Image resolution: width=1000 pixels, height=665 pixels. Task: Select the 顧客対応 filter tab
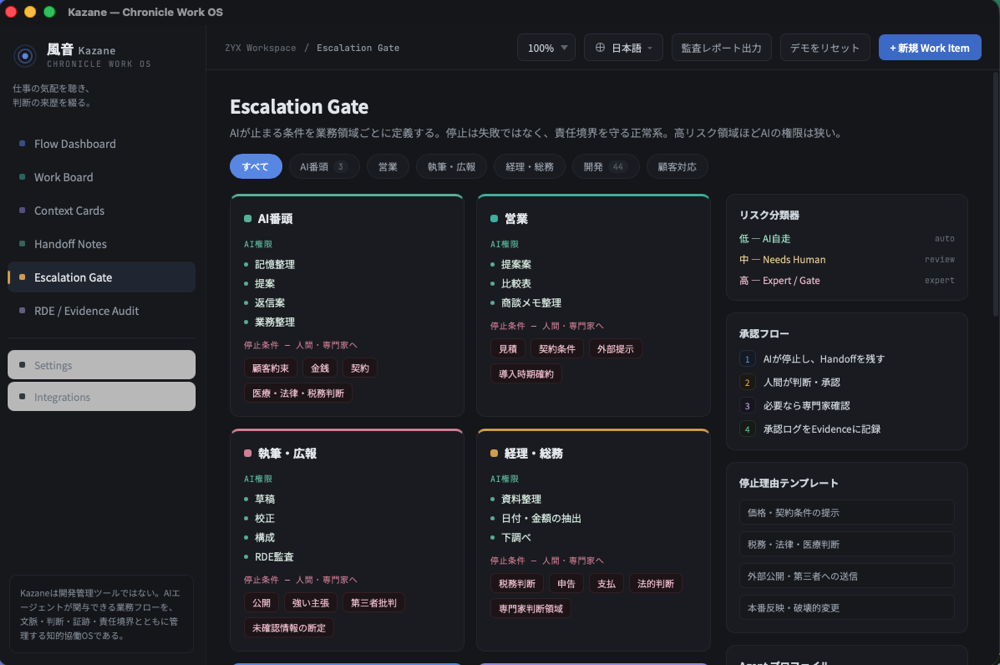[x=677, y=166]
